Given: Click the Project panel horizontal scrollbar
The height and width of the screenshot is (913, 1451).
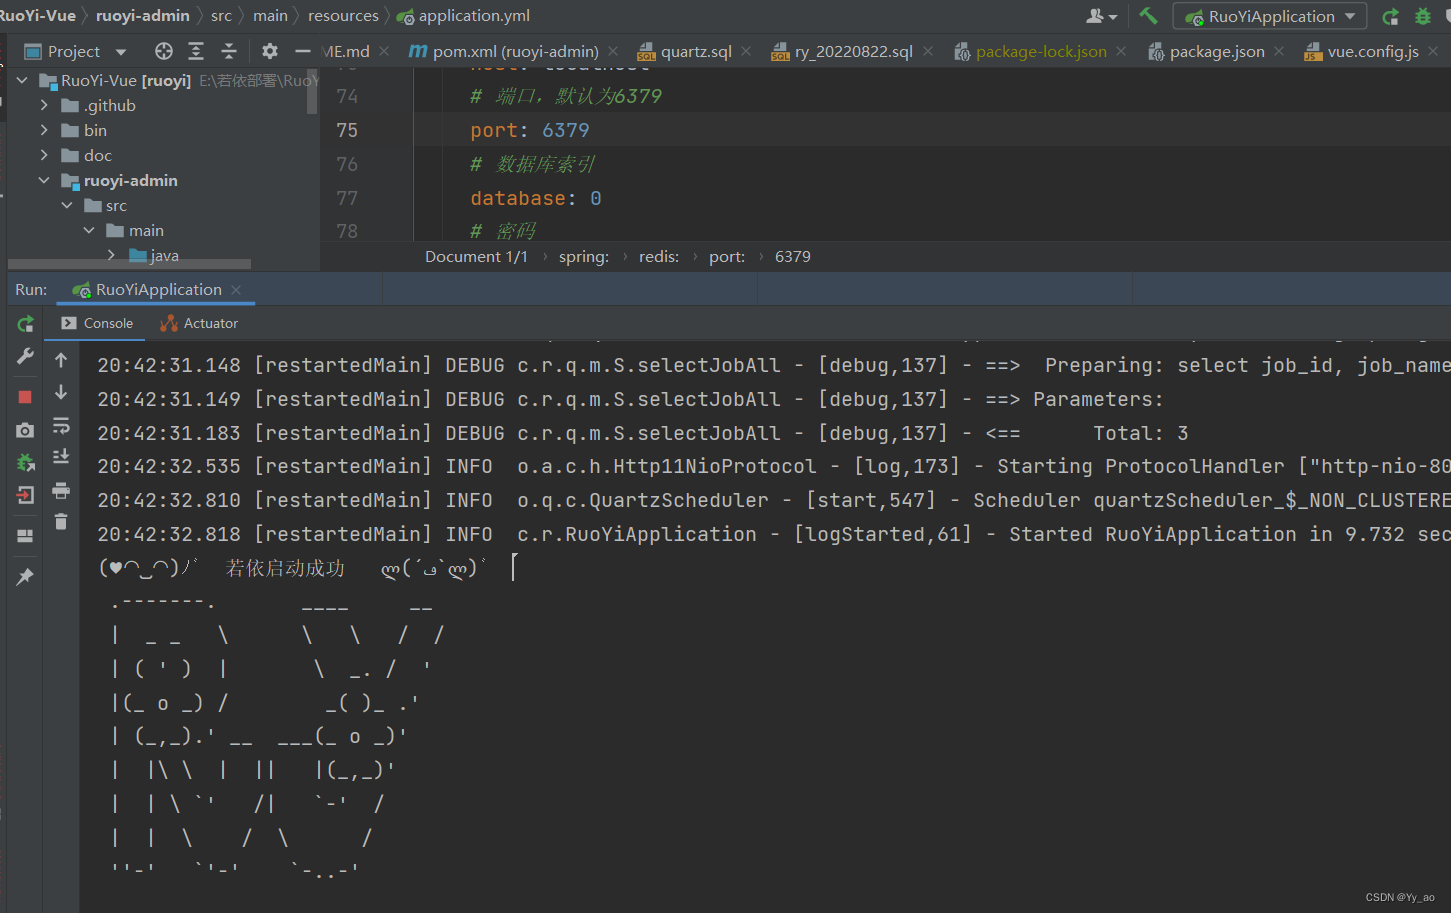Looking at the screenshot, I should 130,265.
